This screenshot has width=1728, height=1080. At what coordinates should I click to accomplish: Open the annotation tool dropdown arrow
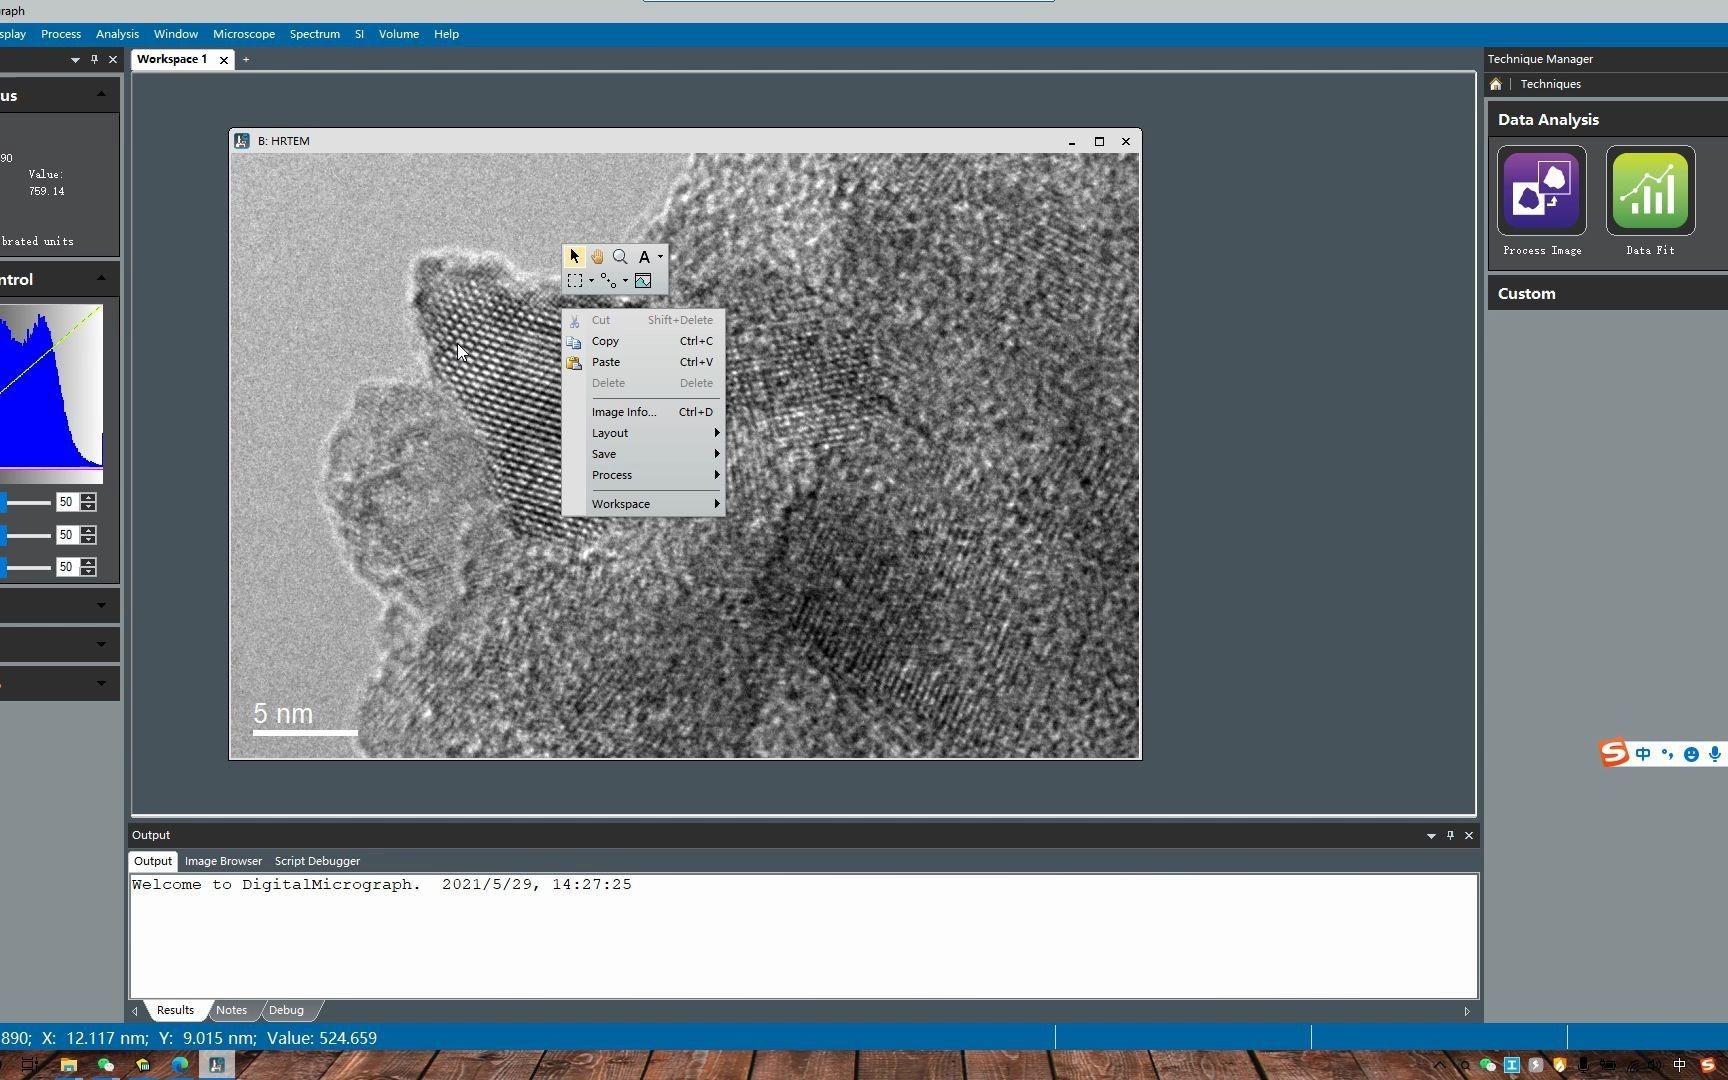[661, 257]
